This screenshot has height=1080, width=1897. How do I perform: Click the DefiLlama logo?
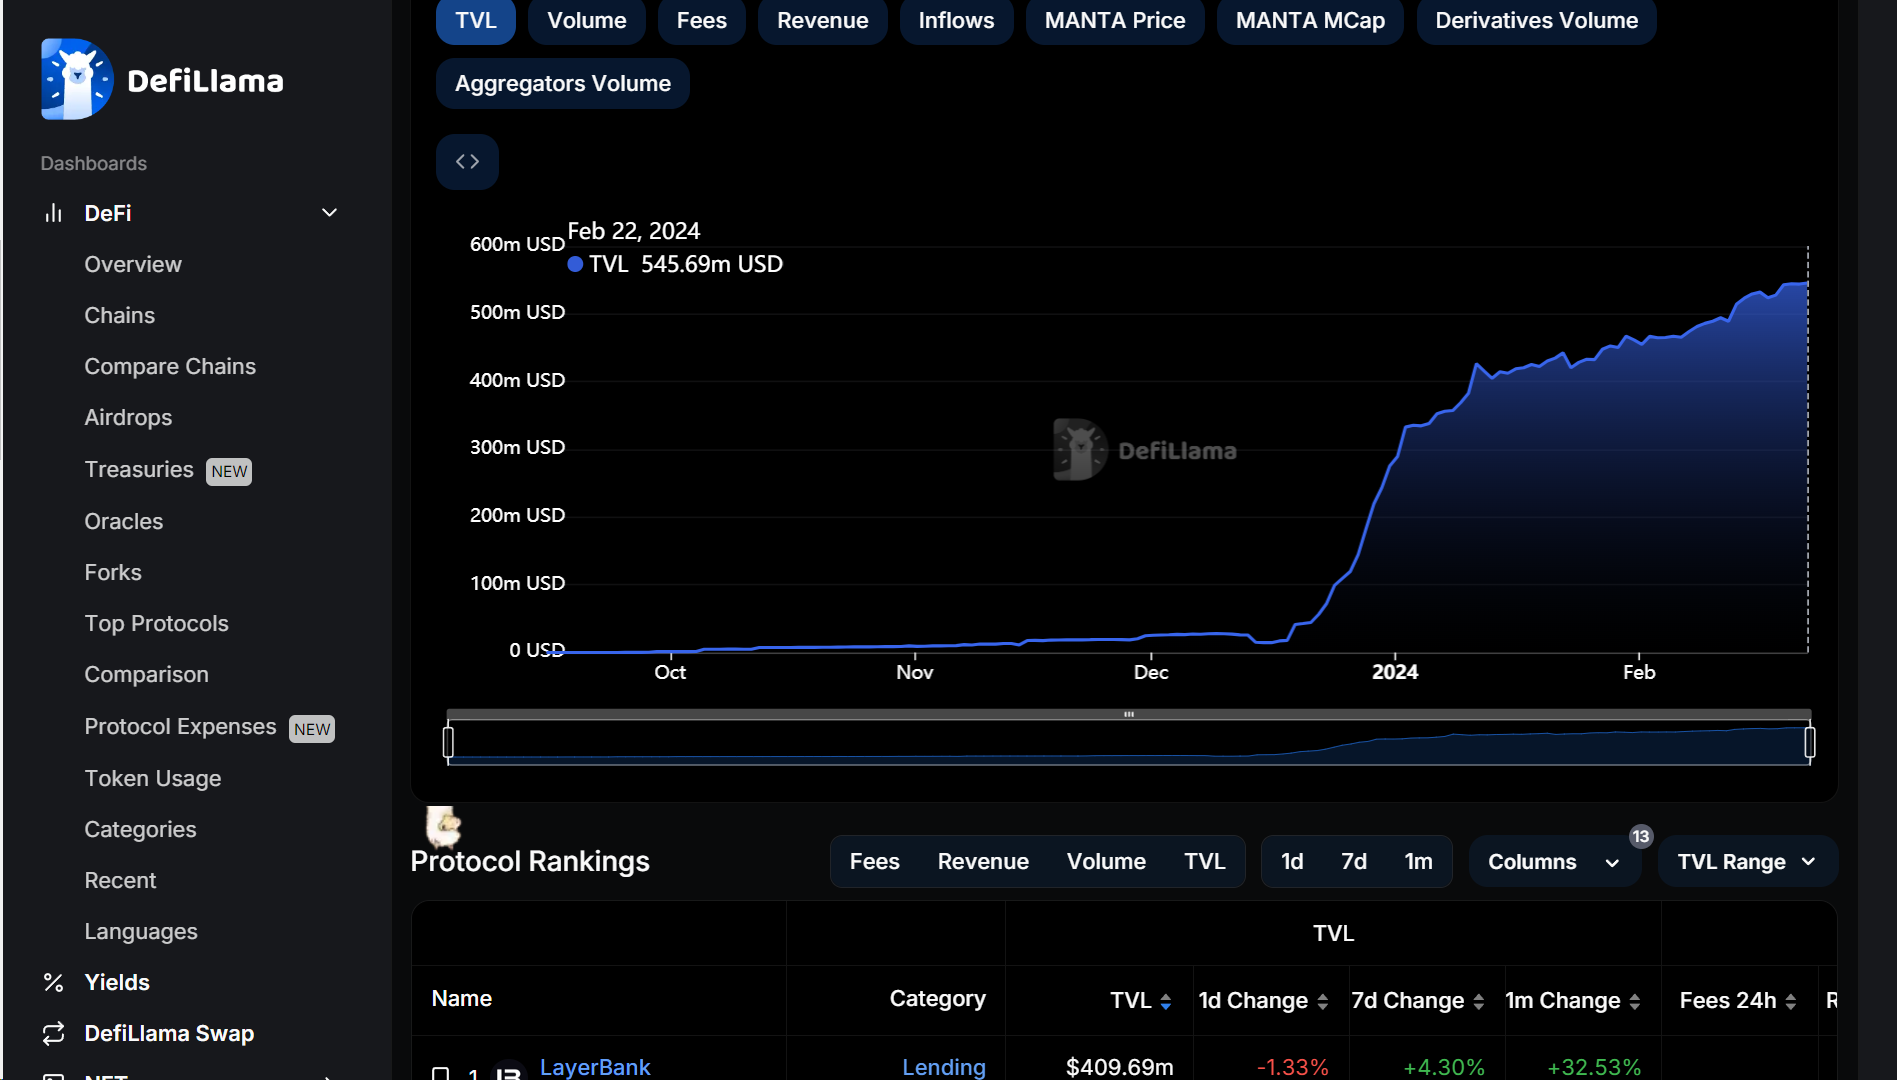[162, 79]
